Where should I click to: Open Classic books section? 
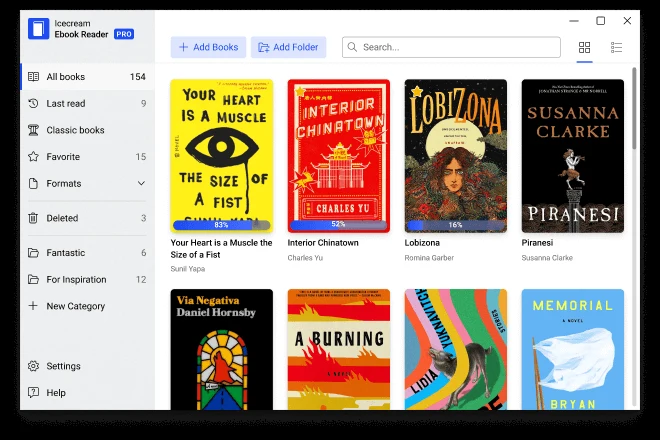pos(88,130)
